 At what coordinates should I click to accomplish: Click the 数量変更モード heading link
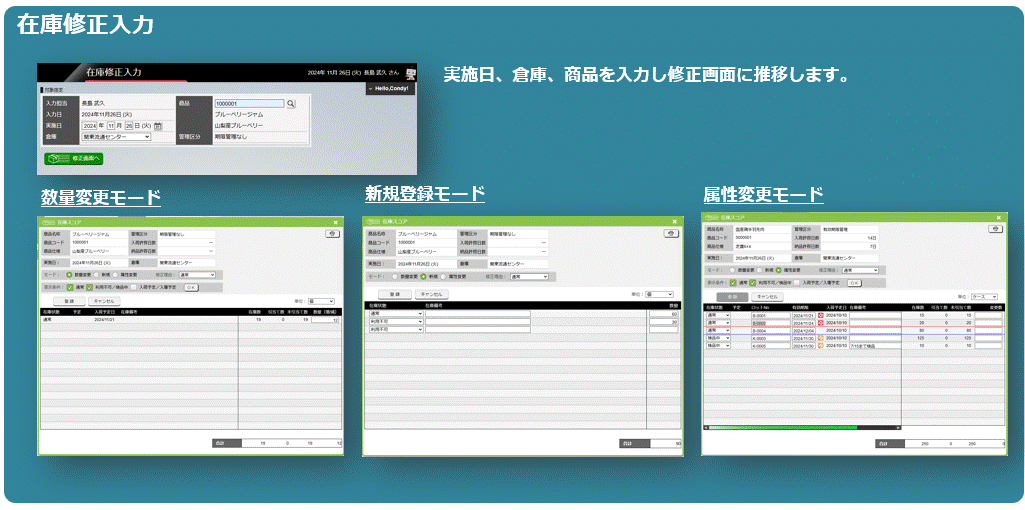[101, 197]
